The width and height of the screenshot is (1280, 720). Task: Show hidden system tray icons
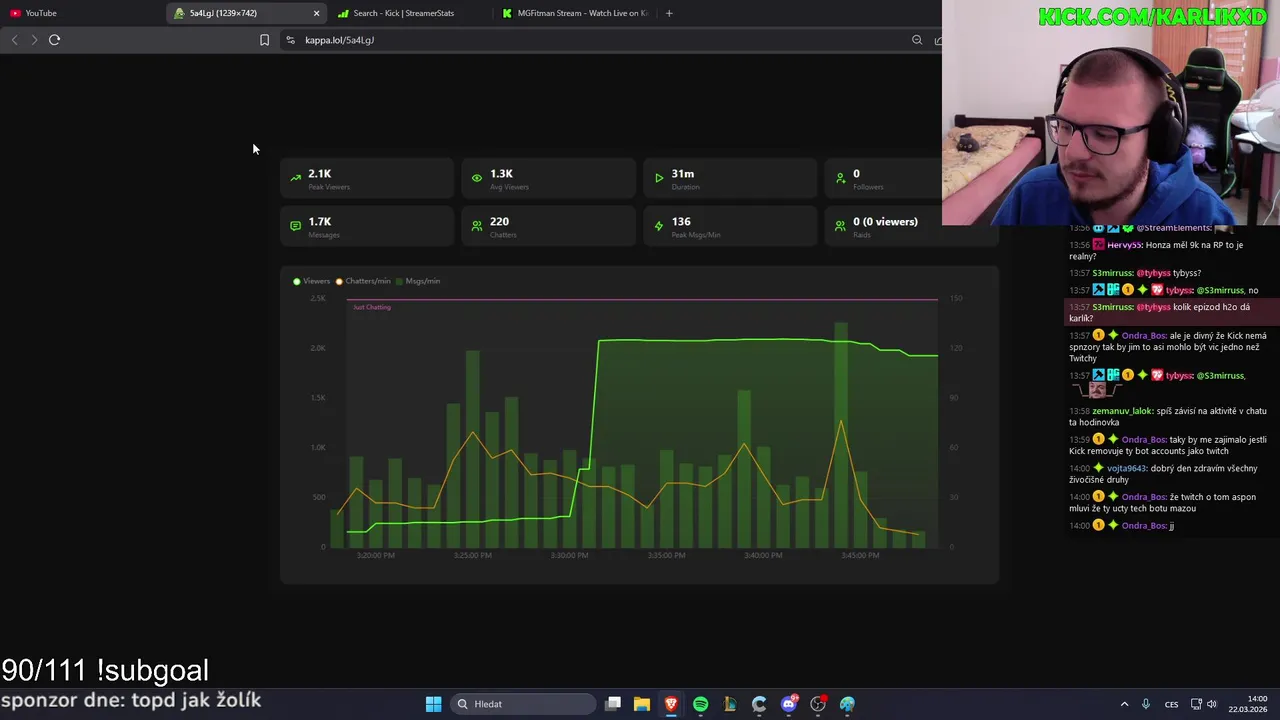click(1124, 704)
